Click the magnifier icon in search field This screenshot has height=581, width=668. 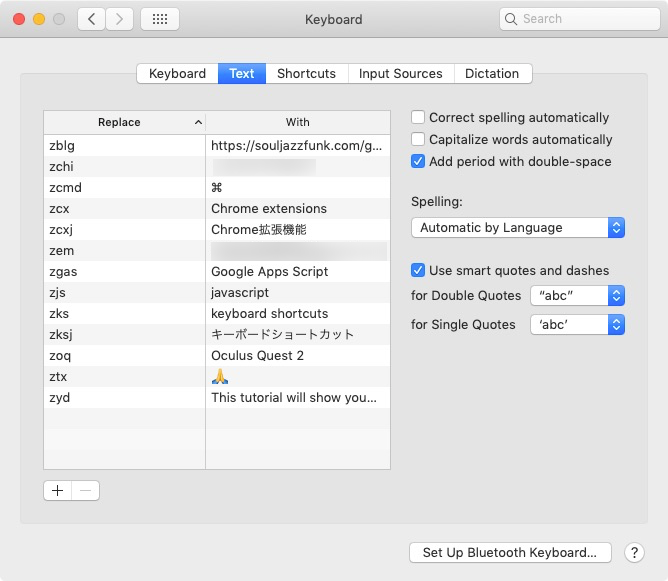pyautogui.click(x=512, y=19)
